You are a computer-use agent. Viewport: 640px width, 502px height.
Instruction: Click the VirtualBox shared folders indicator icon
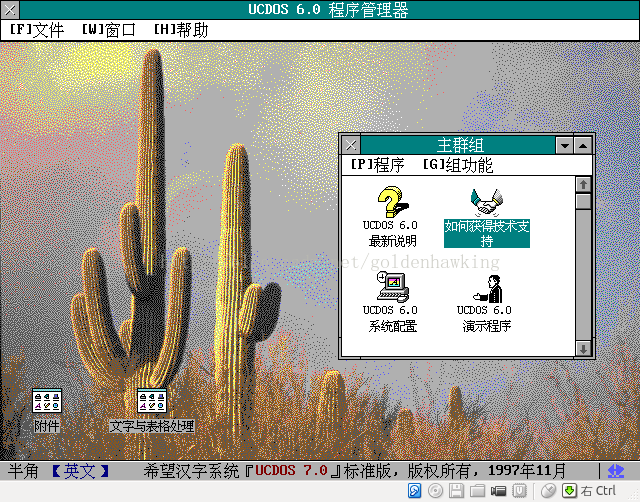coord(477,491)
